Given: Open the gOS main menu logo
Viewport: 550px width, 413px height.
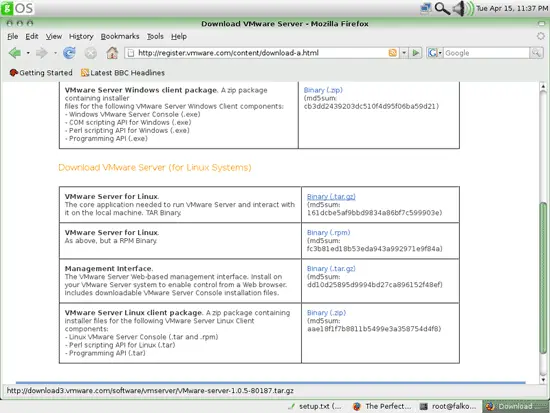Looking at the screenshot, I should pyautogui.click(x=17, y=8).
